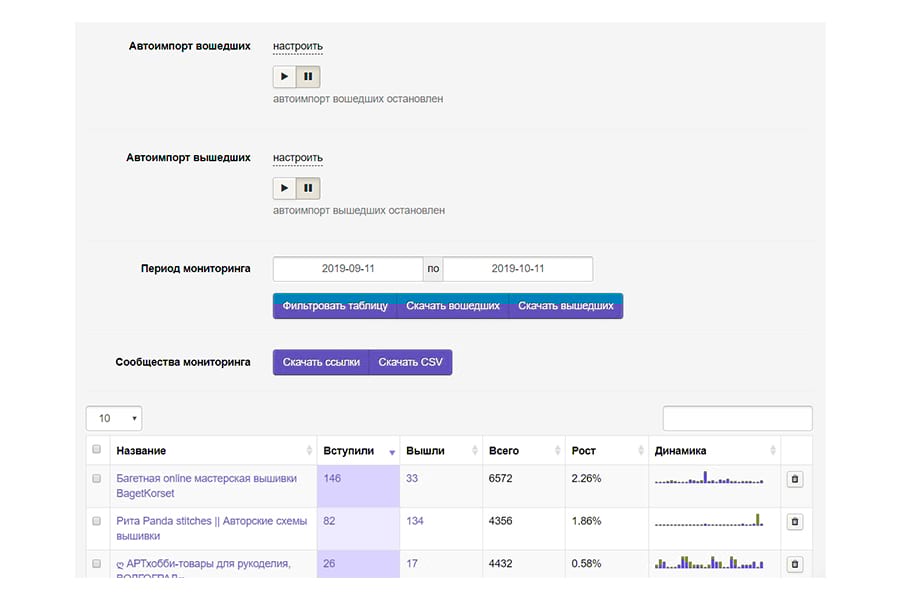Check the Багетная online мастерская row checkbox
900x600 pixels.
coord(96,479)
